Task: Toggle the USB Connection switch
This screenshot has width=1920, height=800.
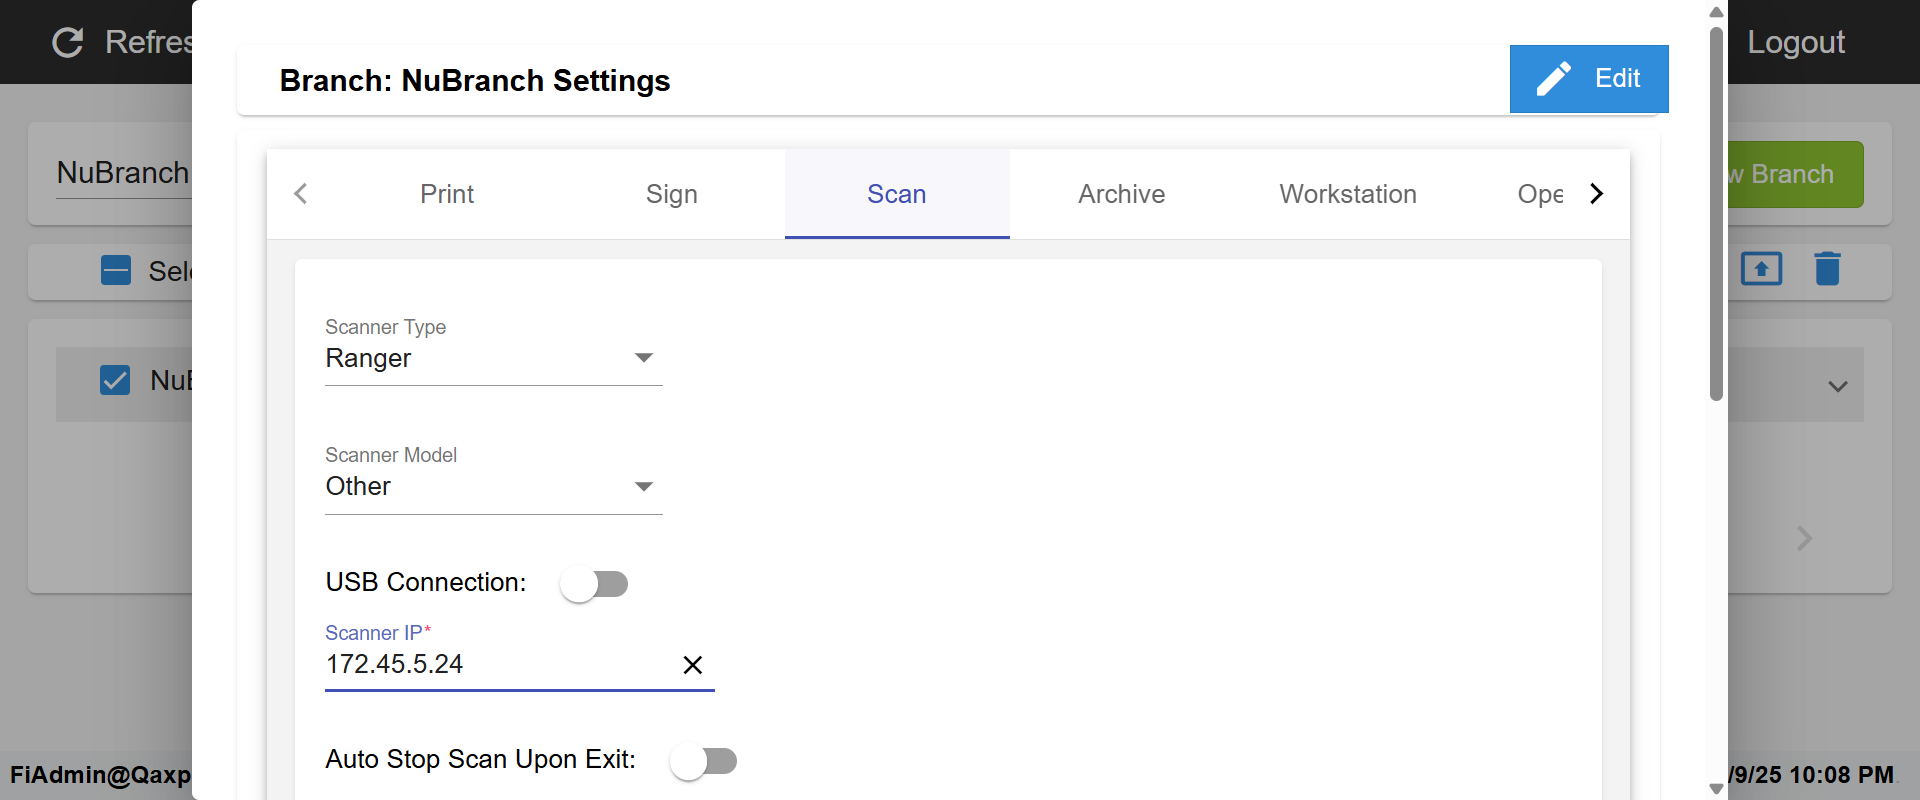Action: point(594,584)
